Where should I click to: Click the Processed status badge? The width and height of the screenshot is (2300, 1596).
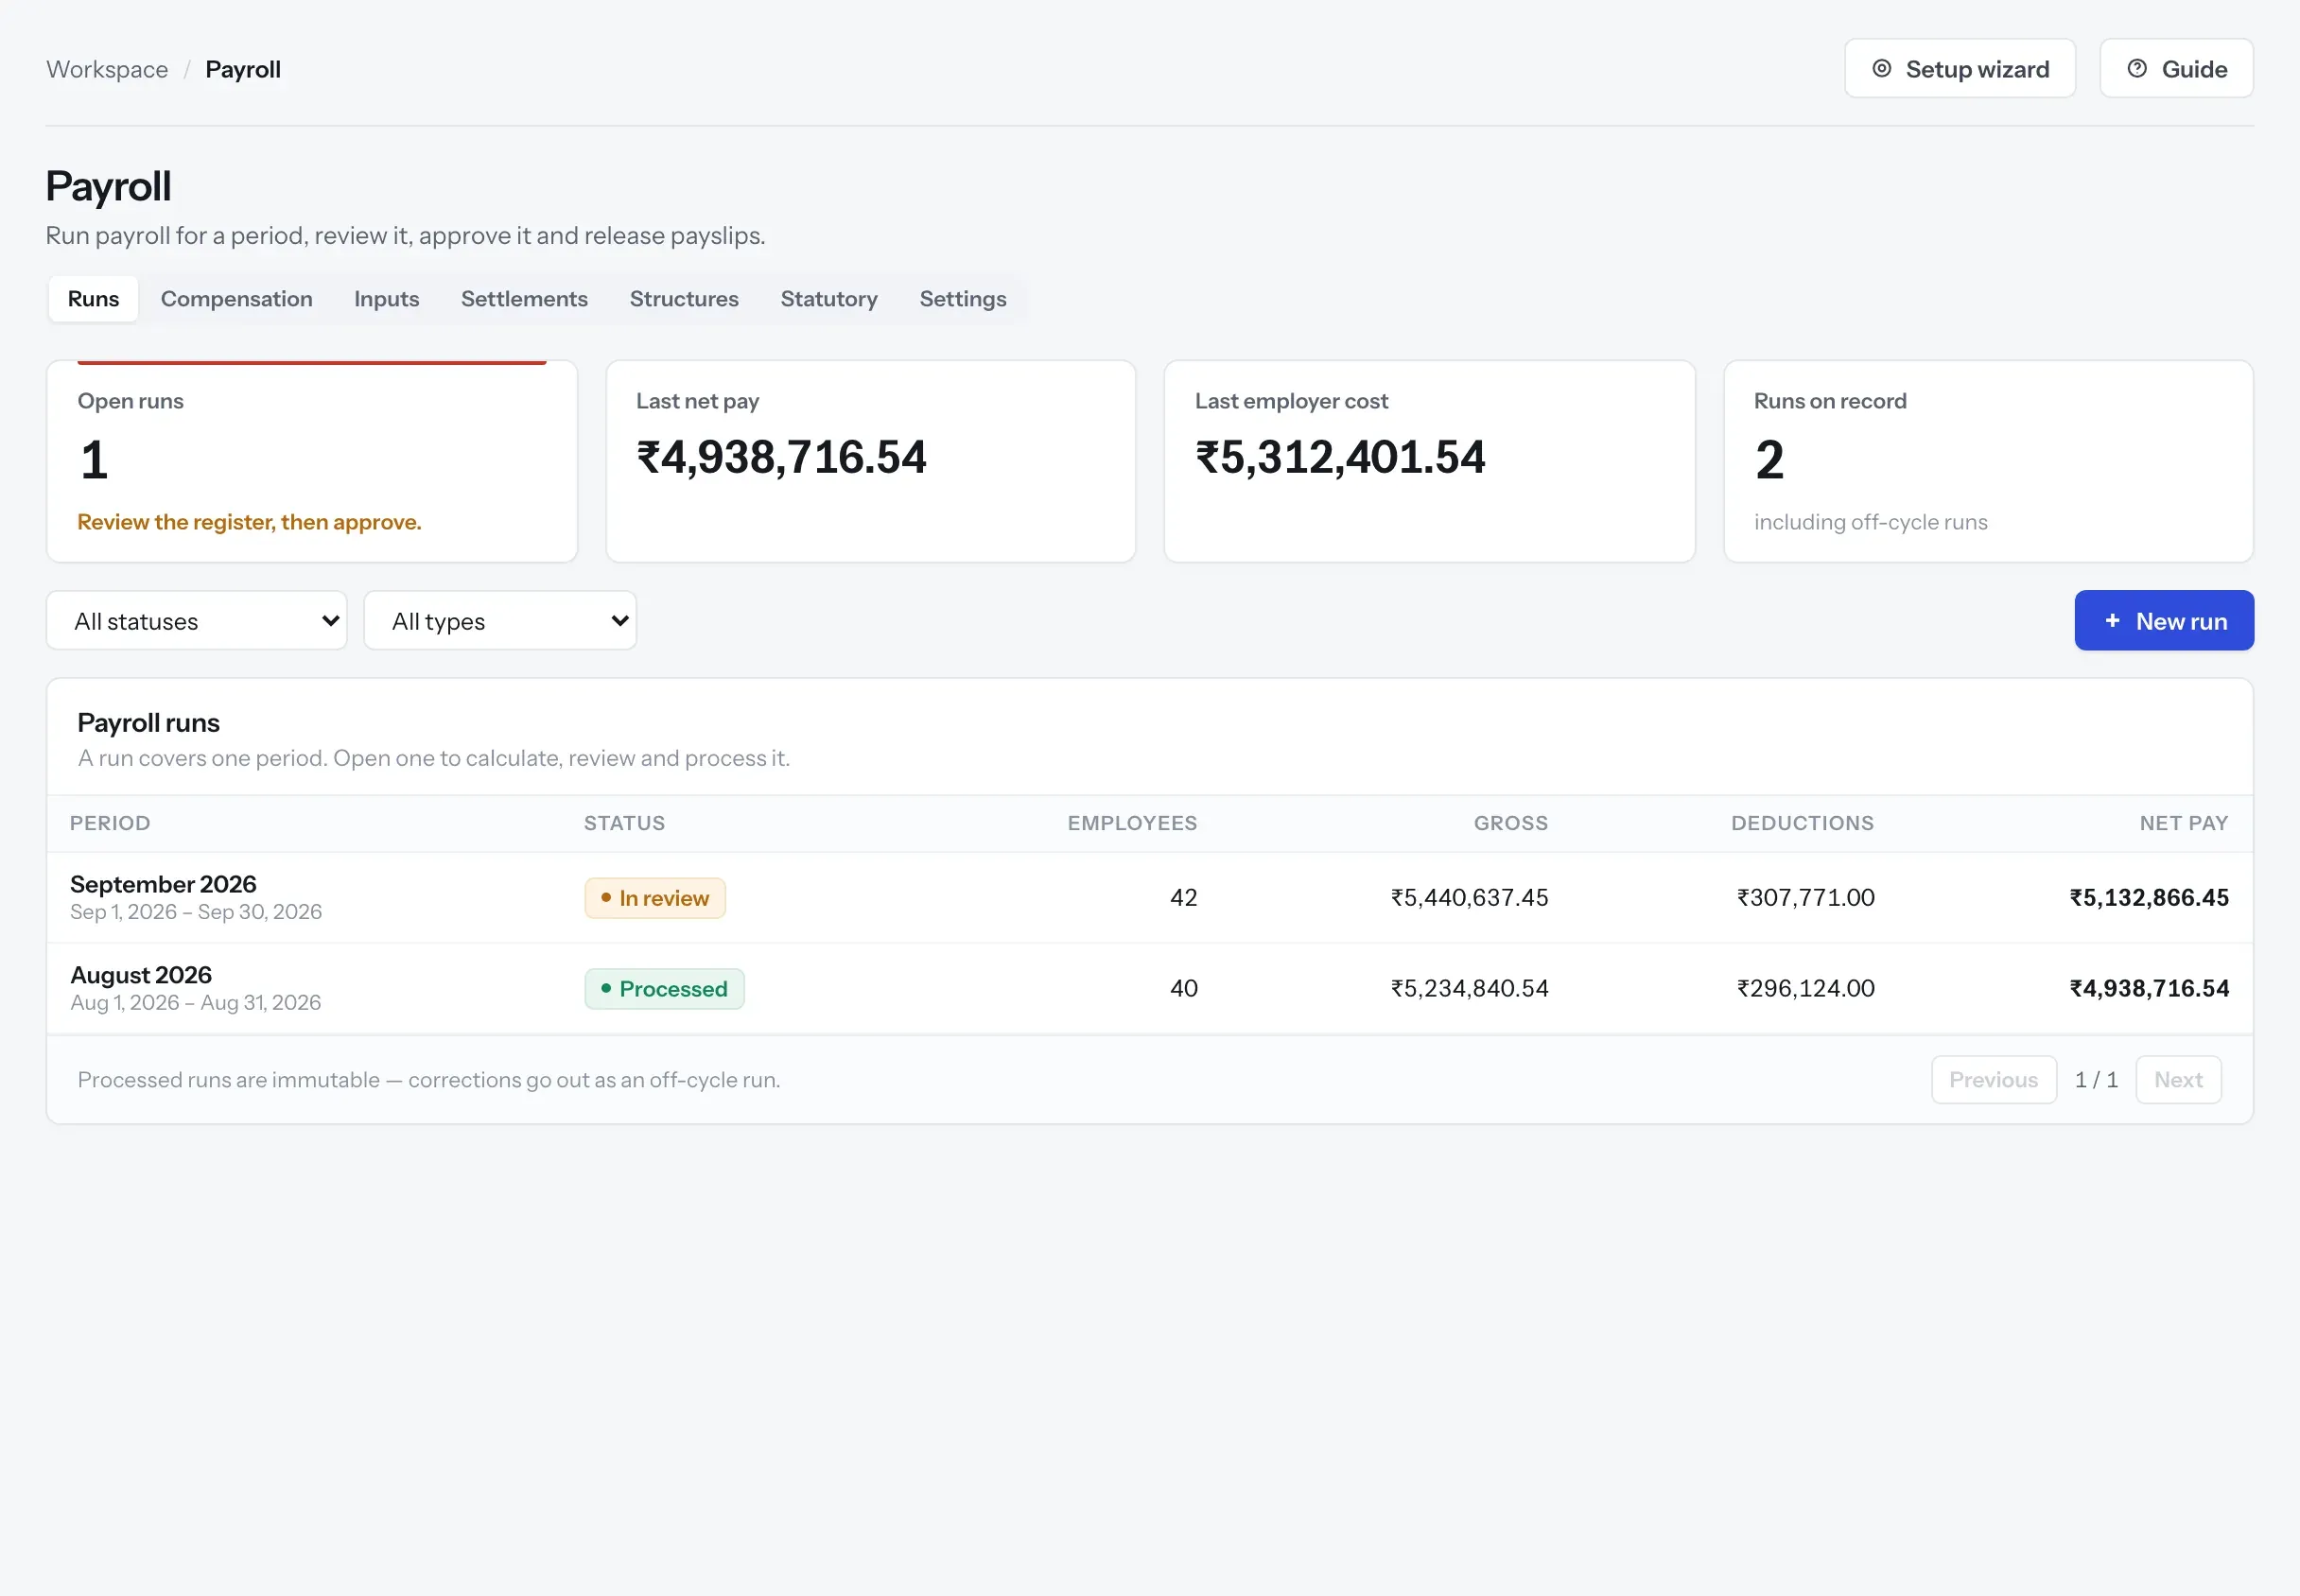tap(664, 989)
